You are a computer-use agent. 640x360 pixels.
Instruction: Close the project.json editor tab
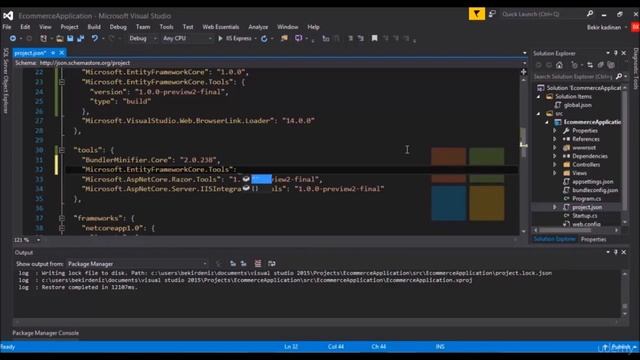pyautogui.click(x=62, y=53)
